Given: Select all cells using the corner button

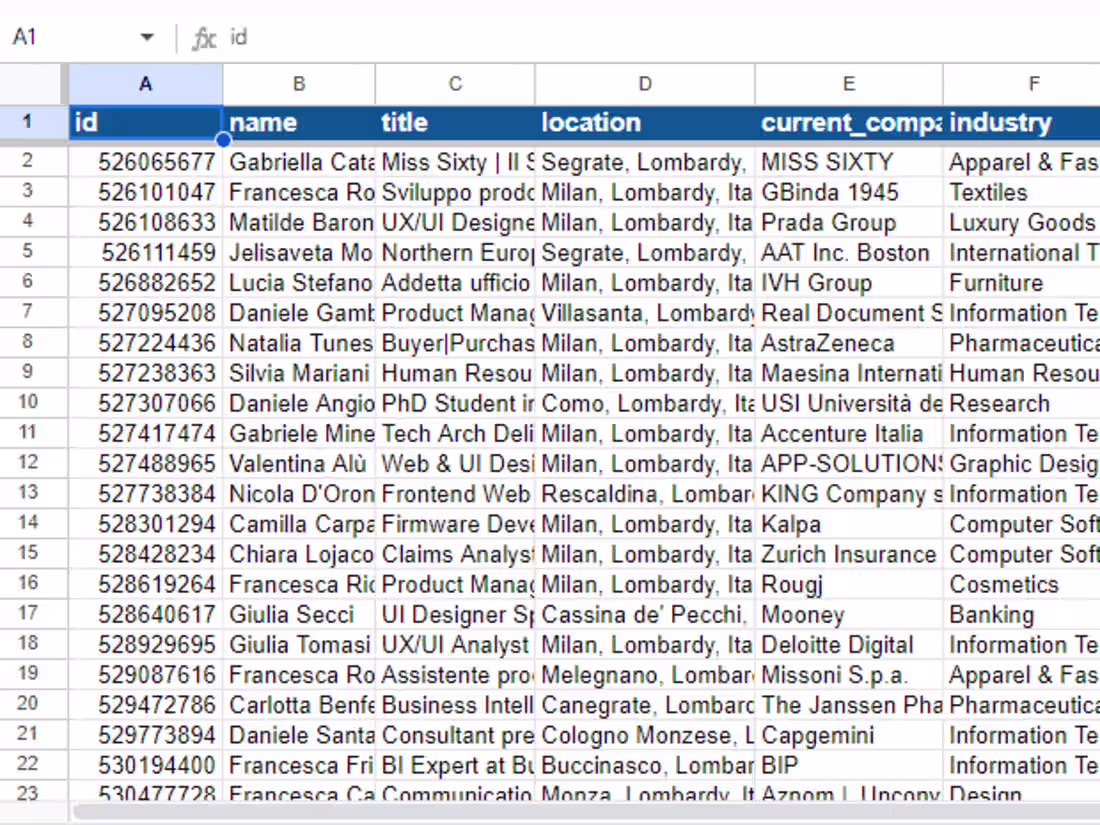Looking at the screenshot, I should click(x=31, y=84).
